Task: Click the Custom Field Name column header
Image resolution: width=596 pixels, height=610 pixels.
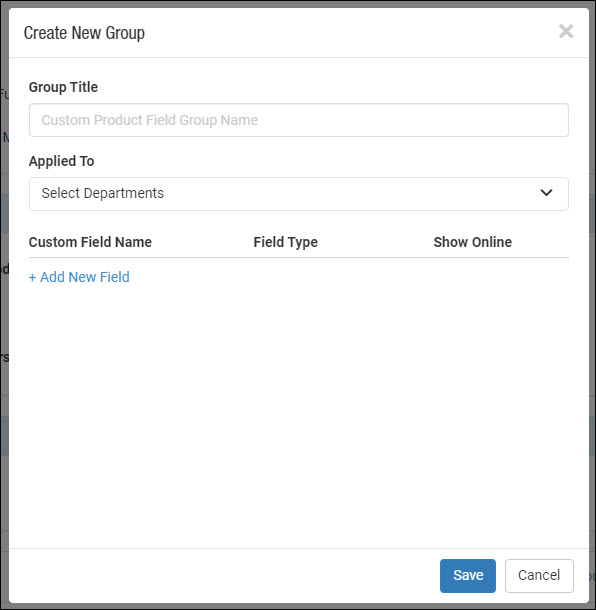Action: tap(90, 242)
